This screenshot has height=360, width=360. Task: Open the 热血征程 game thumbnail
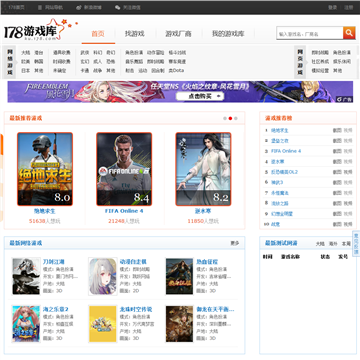tap(179, 276)
